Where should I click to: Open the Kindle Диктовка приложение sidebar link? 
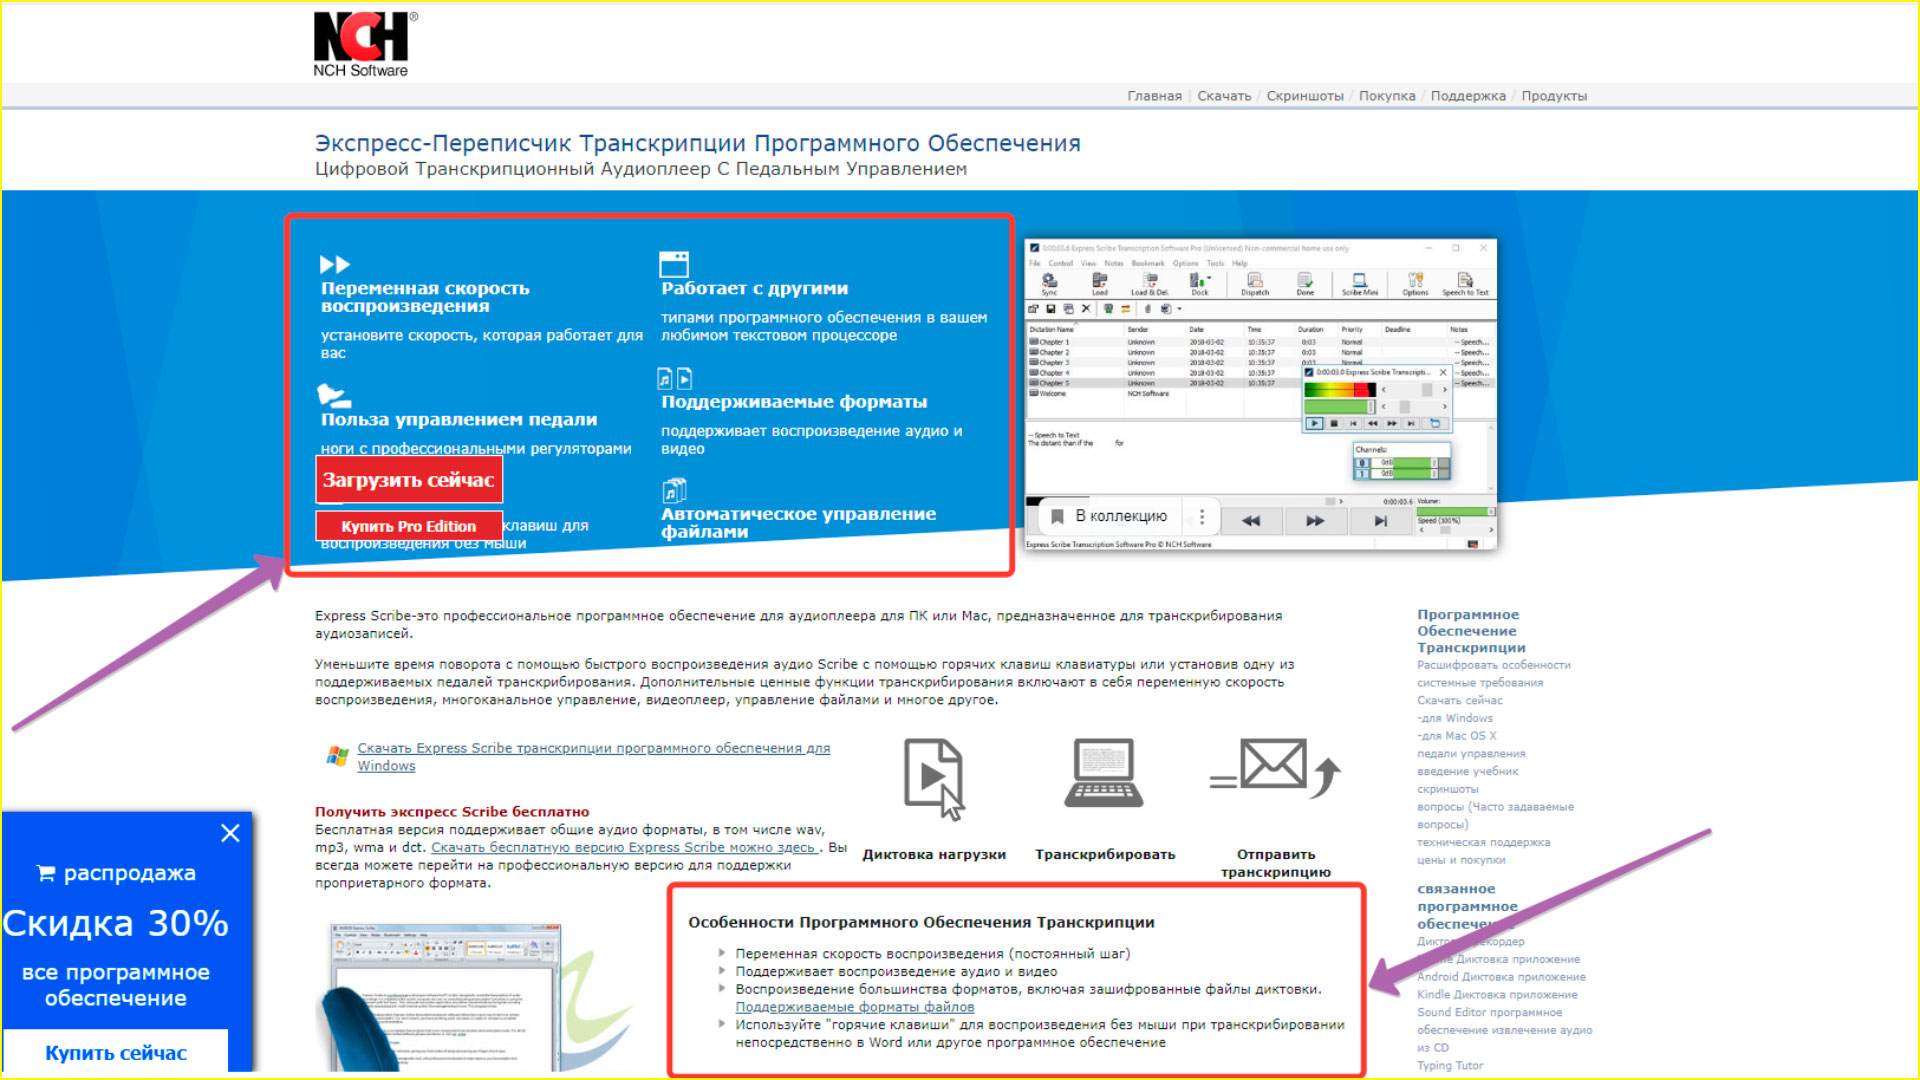tap(1497, 995)
